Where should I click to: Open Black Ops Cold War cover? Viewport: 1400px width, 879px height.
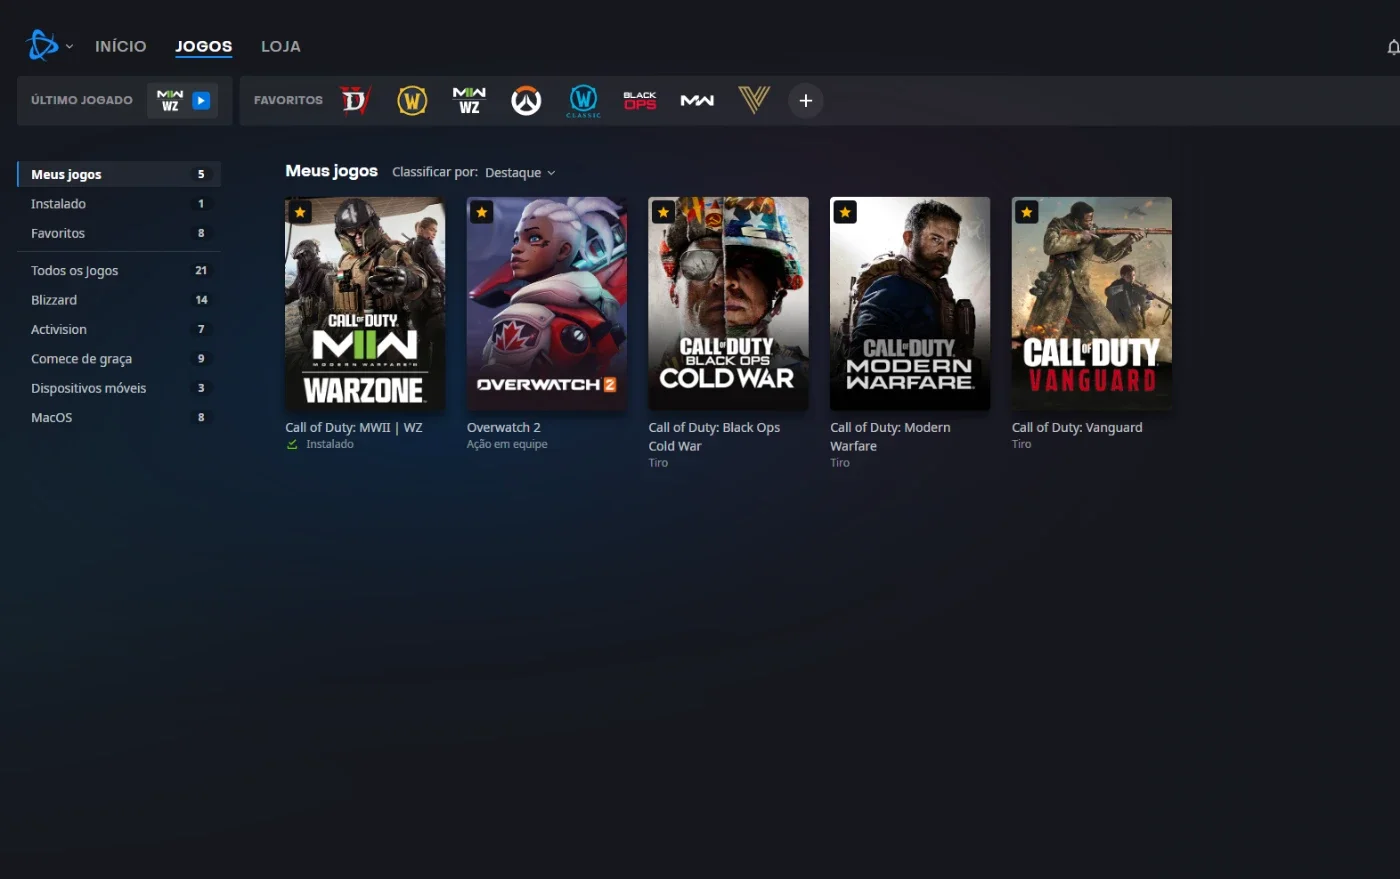[728, 304]
